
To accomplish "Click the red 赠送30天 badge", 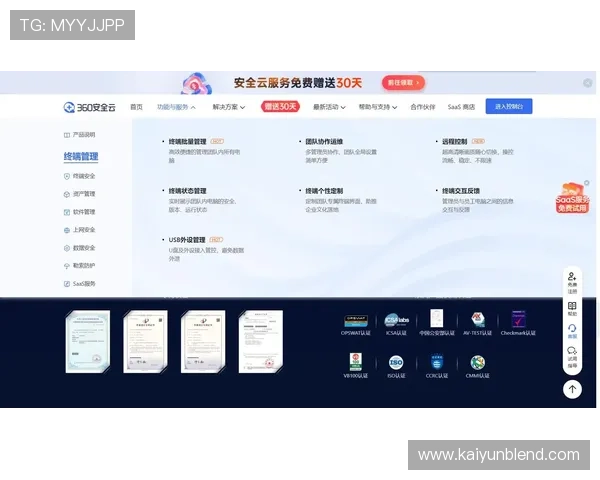I will [x=280, y=106].
